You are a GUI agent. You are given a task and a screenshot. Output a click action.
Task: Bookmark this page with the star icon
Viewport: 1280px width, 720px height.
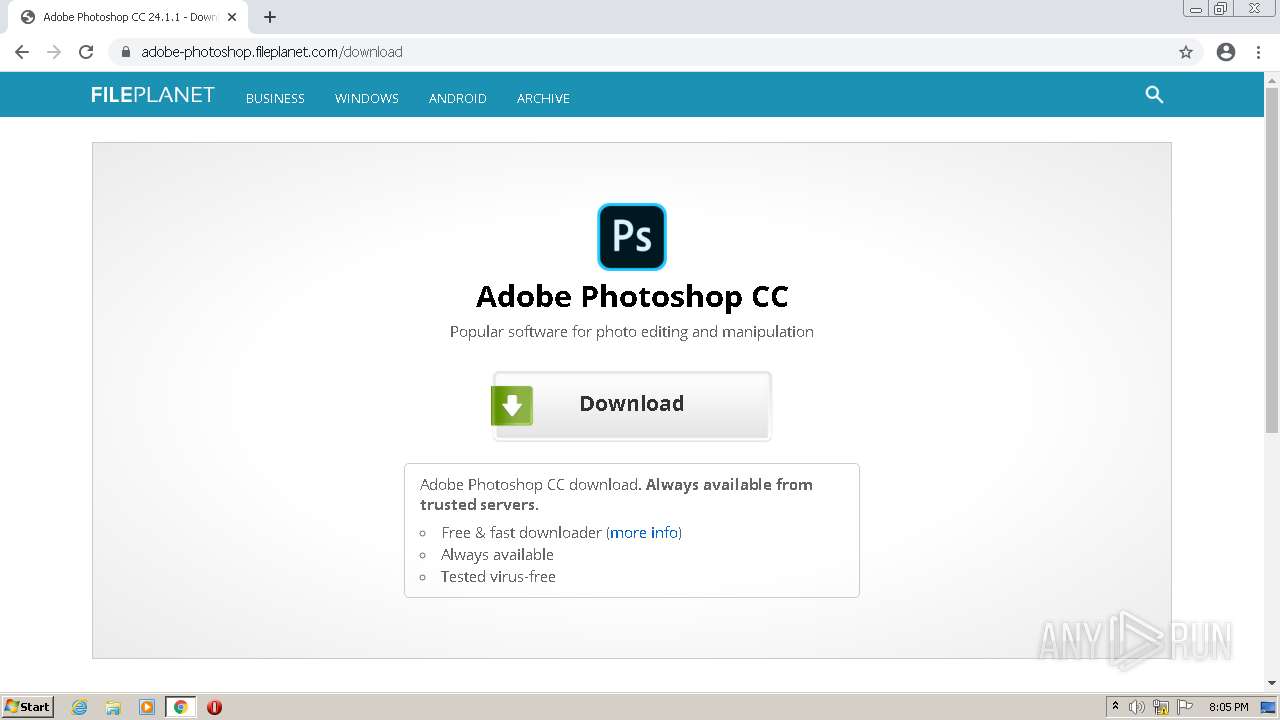click(1186, 52)
